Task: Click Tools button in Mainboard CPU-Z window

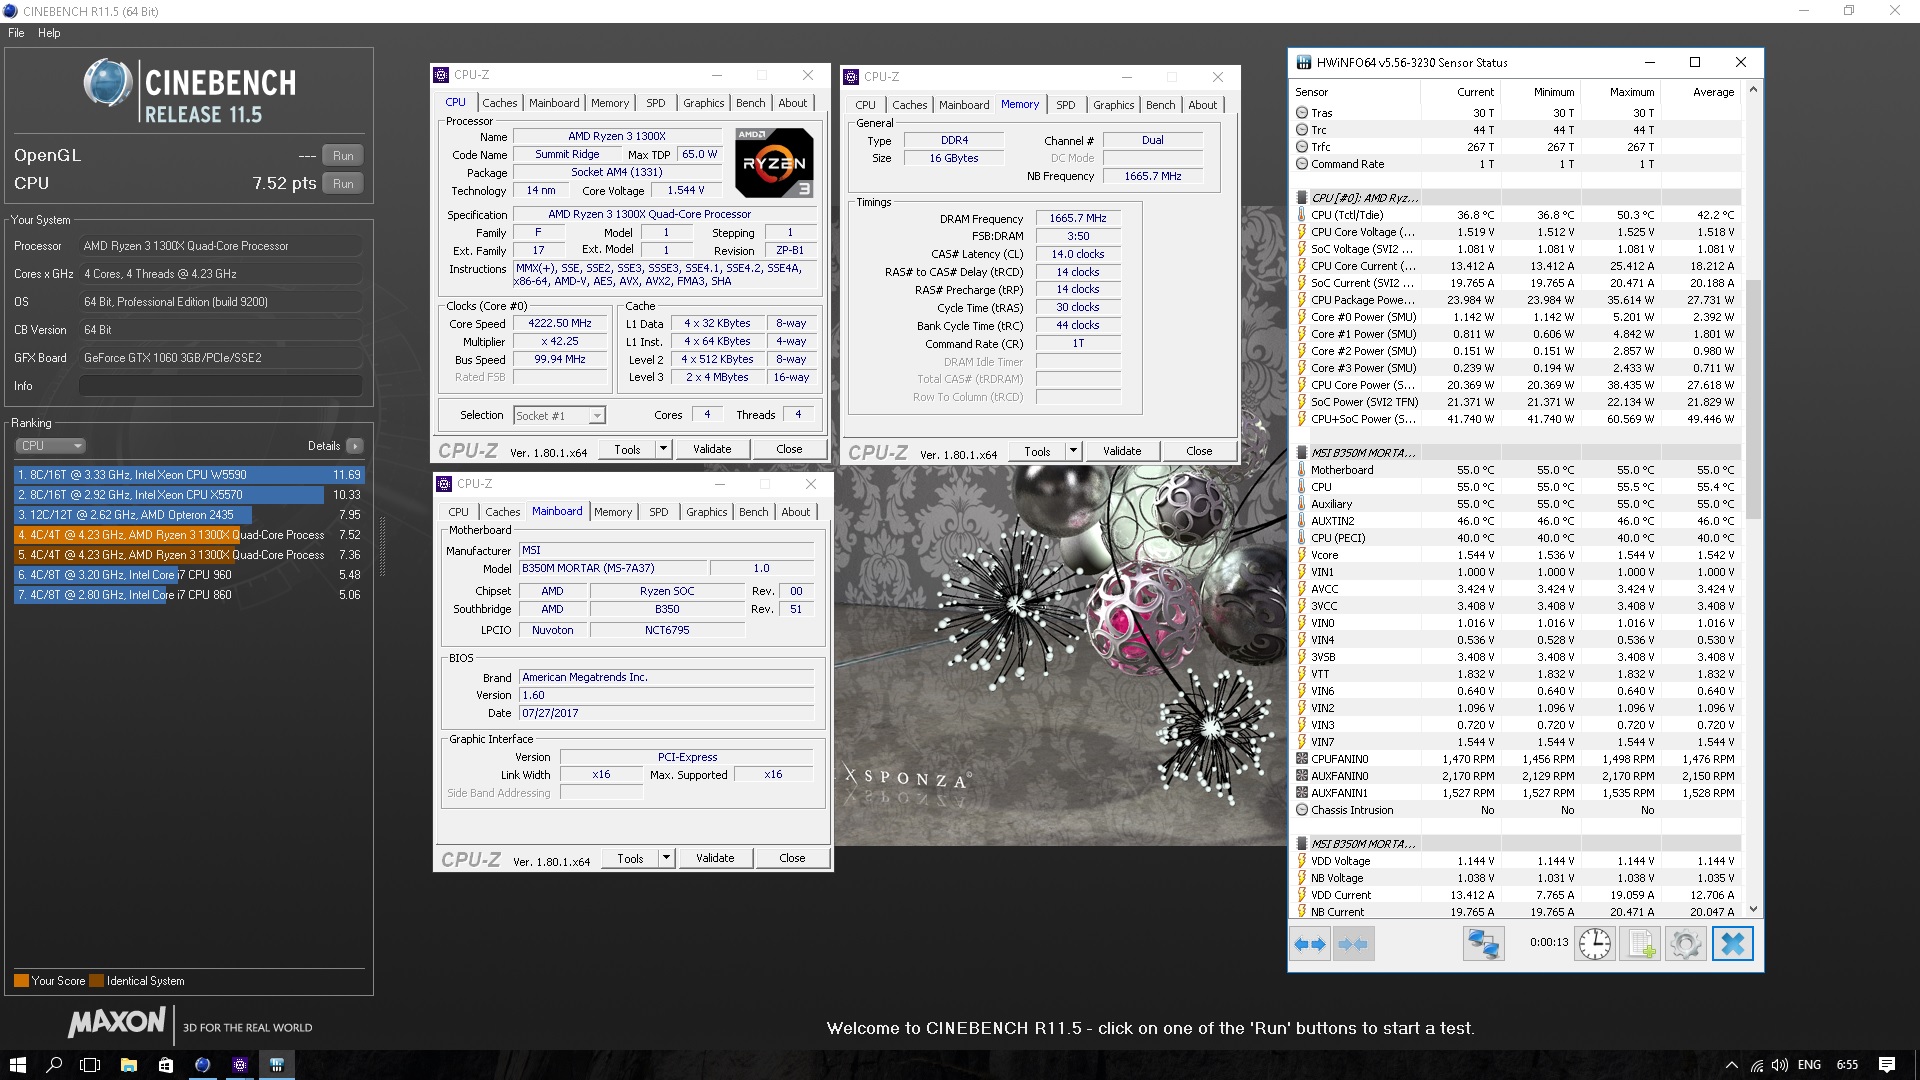Action: [630, 858]
